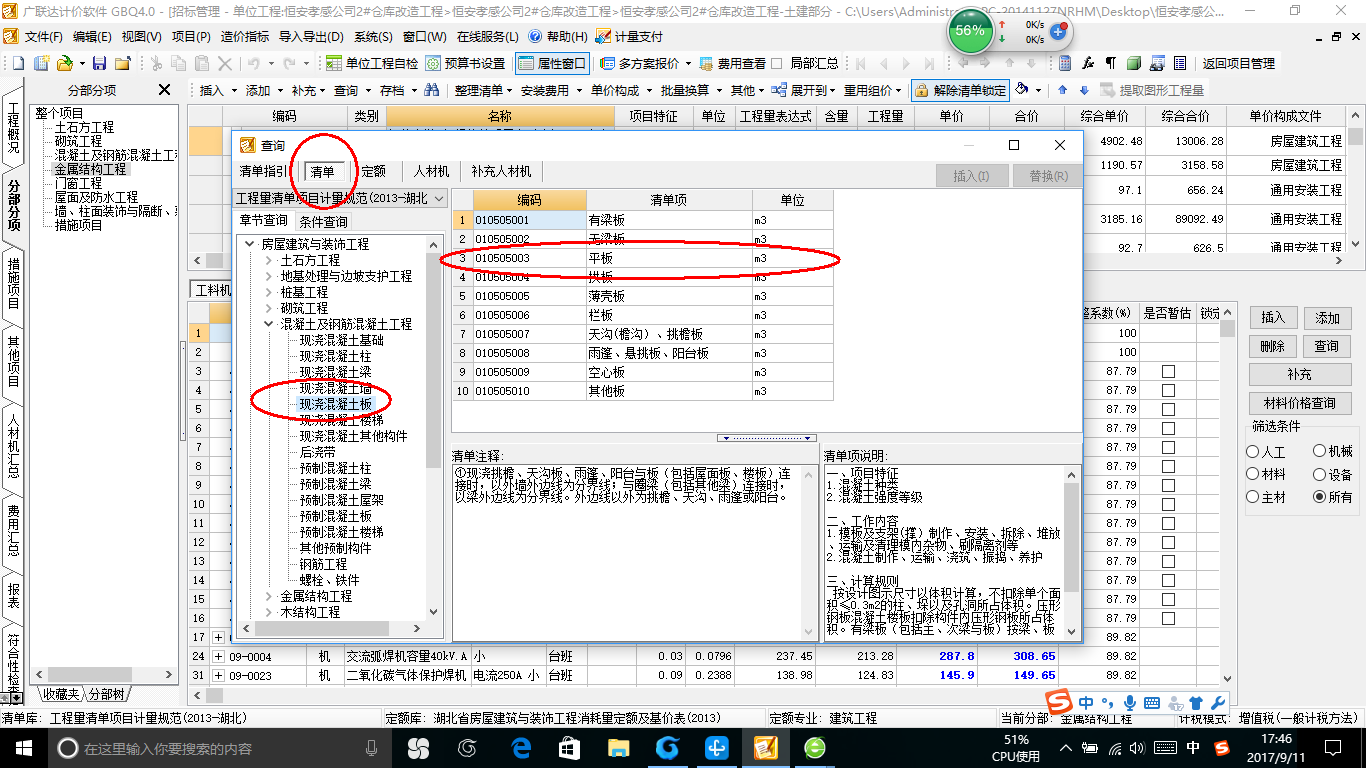This screenshot has height=768, width=1366.
Task: Open the 整理清单 dropdown menu
Action: click(483, 90)
